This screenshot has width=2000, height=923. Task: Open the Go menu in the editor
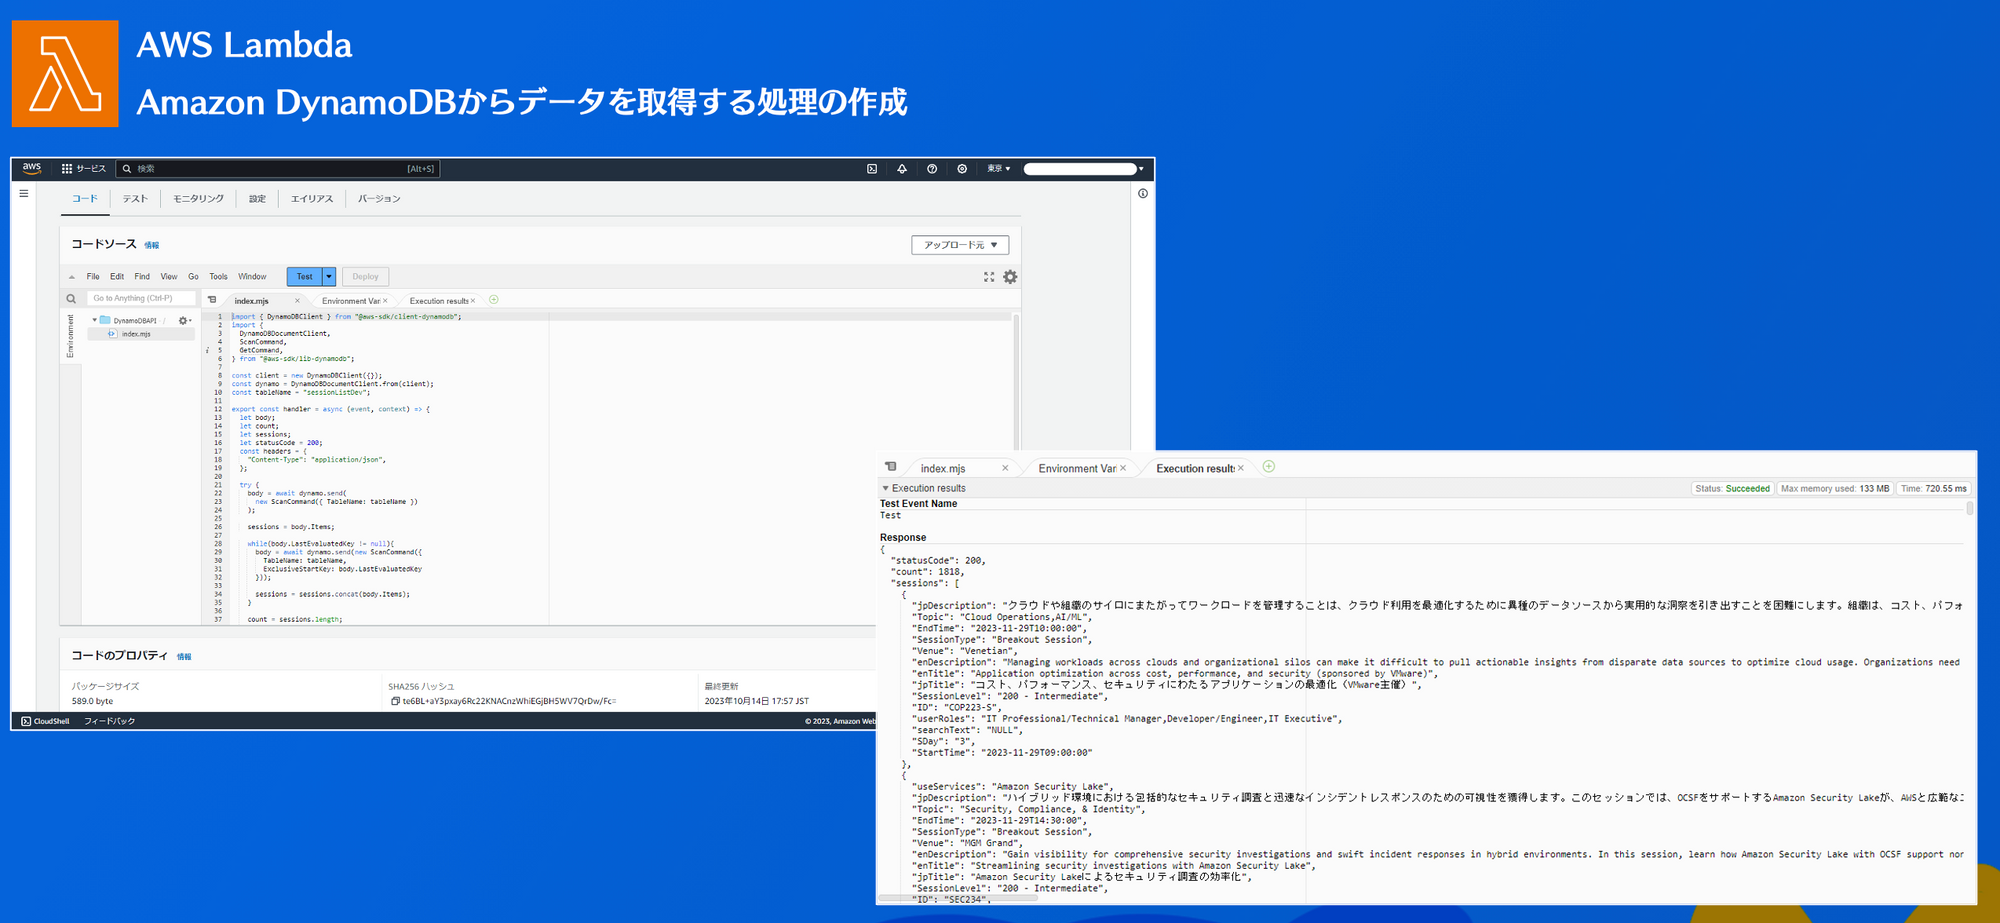coord(193,277)
